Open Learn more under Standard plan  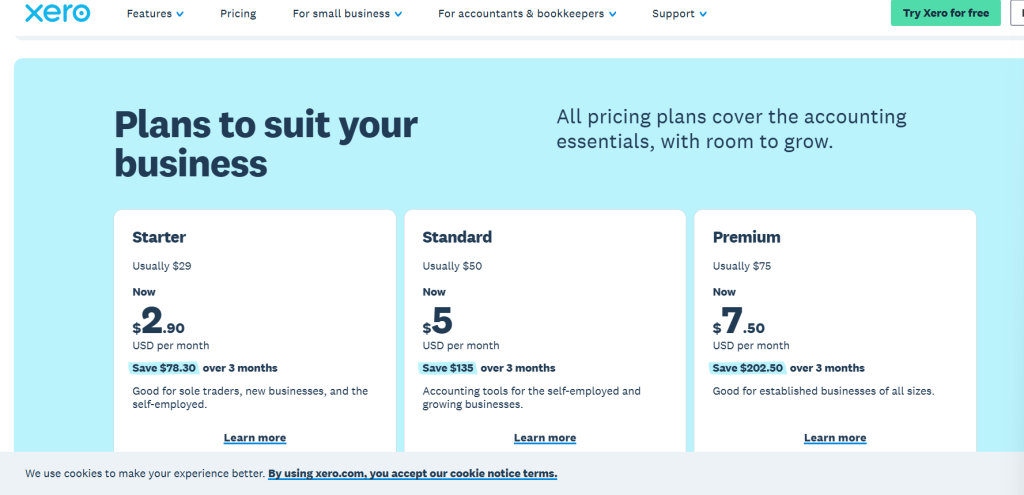pyautogui.click(x=545, y=438)
